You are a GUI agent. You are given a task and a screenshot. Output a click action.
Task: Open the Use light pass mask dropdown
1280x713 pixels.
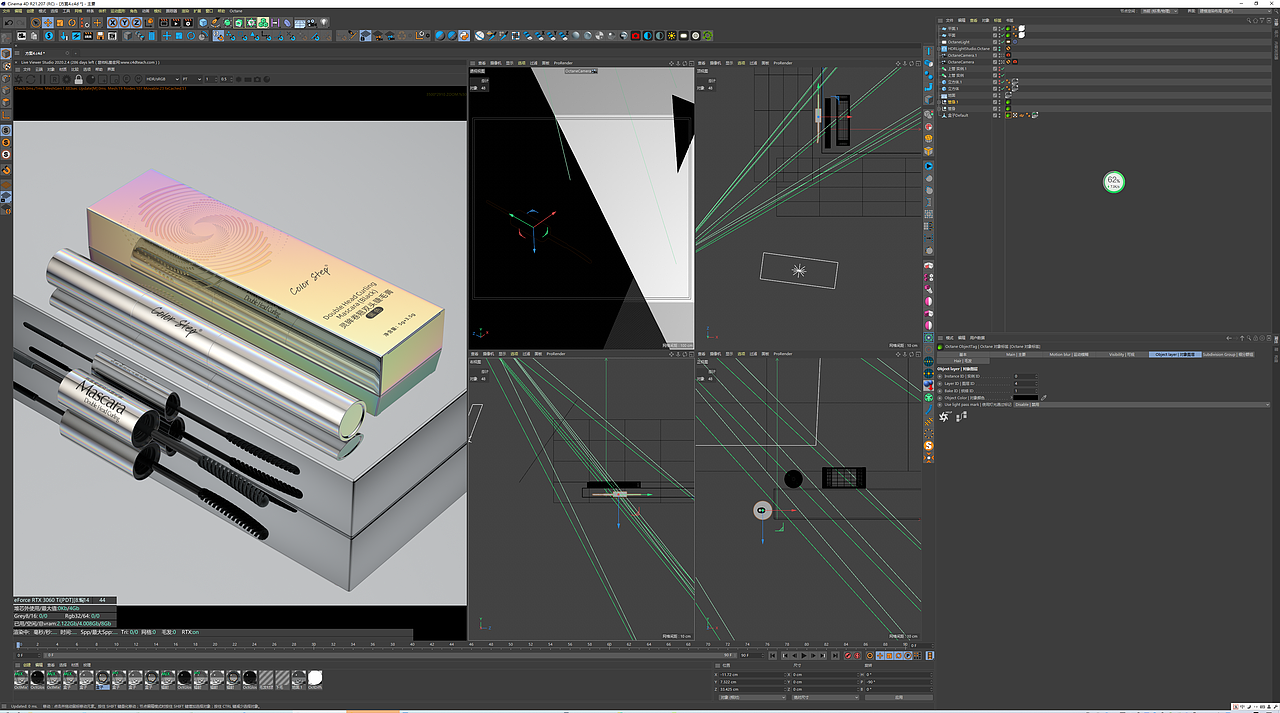pos(1142,404)
